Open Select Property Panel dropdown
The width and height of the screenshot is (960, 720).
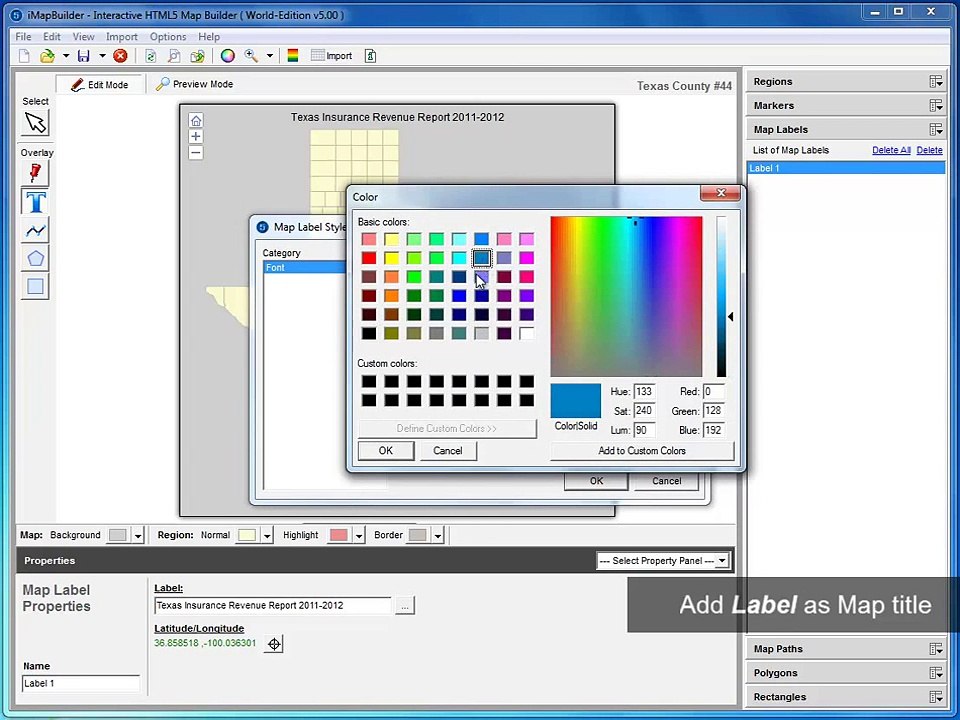click(663, 561)
